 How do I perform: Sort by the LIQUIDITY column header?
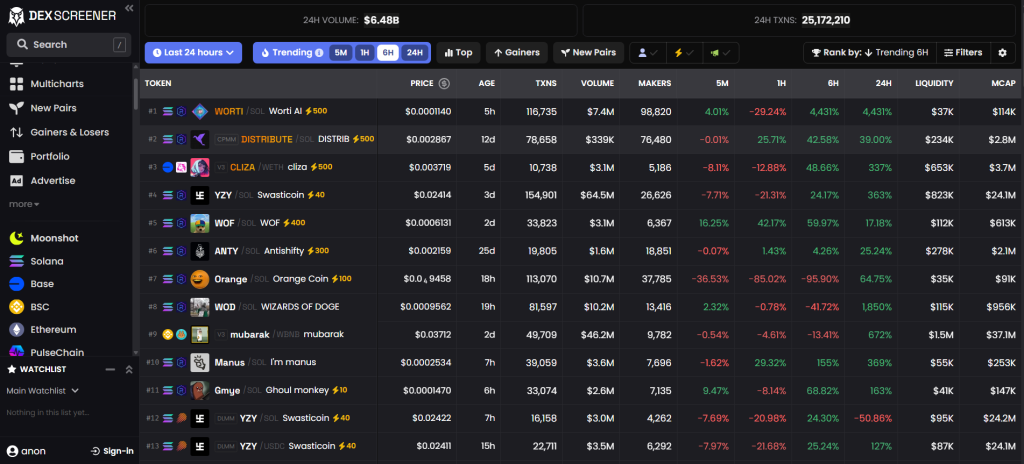click(934, 84)
